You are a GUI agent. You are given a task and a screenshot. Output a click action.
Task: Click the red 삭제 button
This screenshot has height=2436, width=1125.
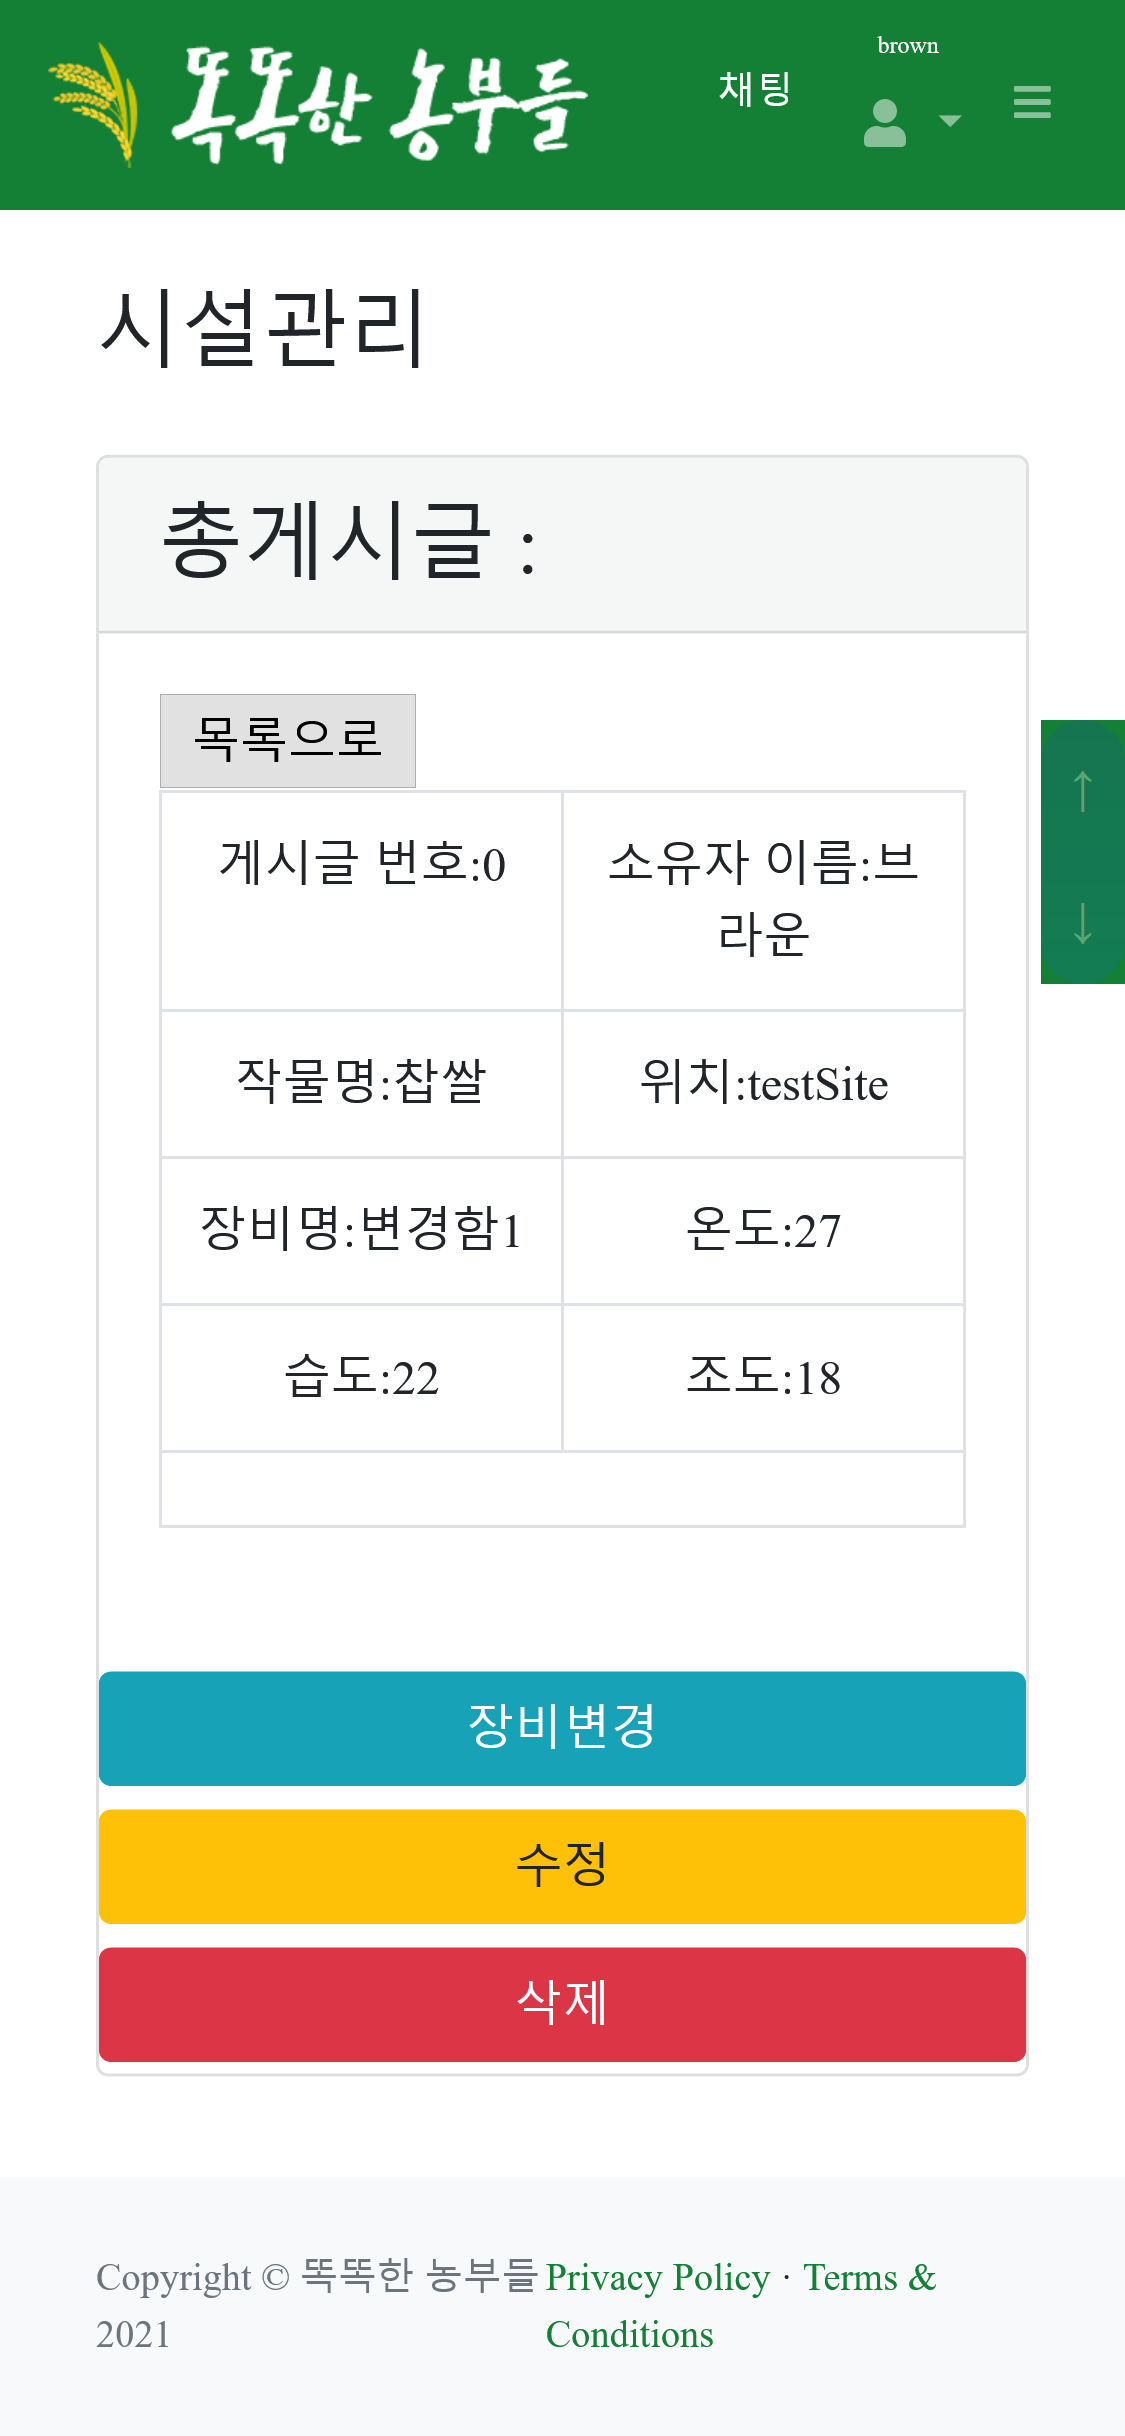click(x=562, y=2004)
